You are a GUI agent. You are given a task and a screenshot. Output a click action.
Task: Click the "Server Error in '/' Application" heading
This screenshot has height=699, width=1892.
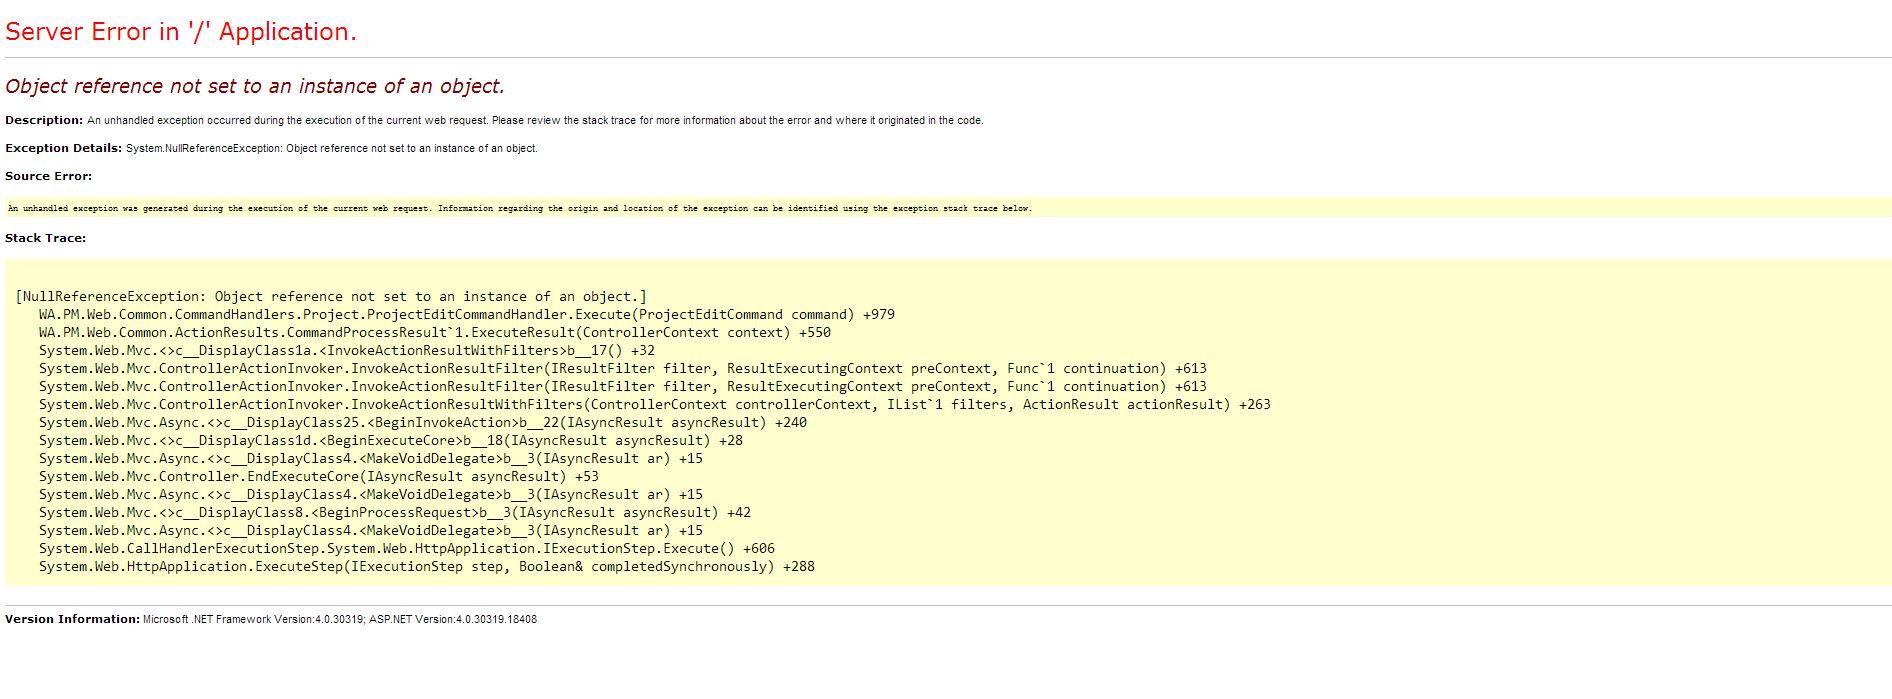coord(181,32)
